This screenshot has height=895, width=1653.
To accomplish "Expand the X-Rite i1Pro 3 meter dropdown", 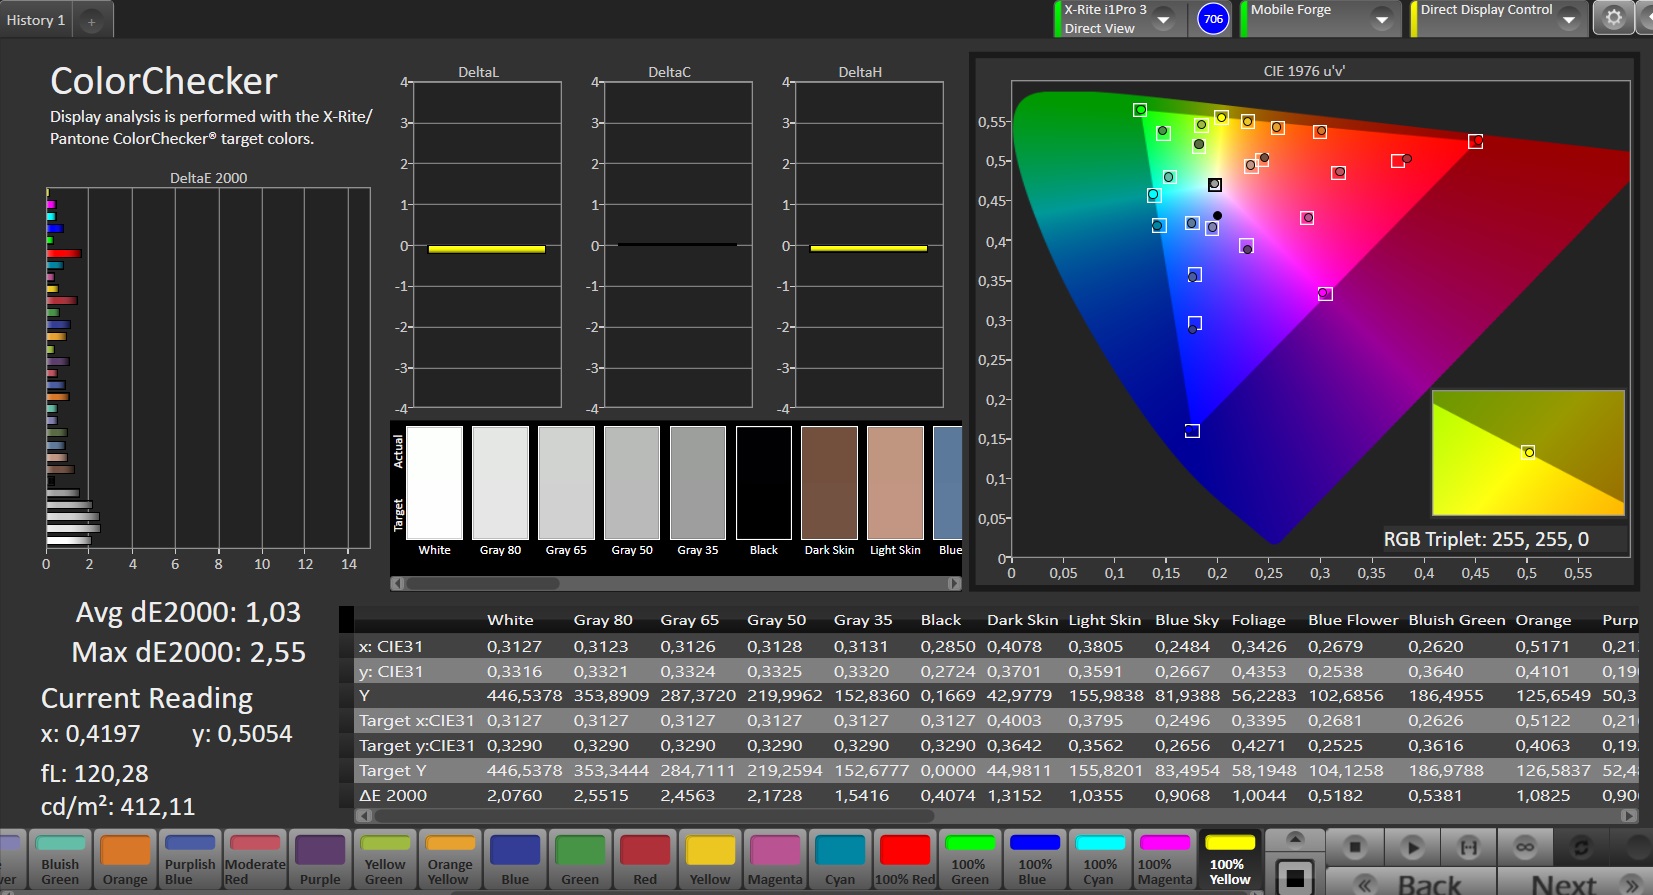I will (1164, 19).
